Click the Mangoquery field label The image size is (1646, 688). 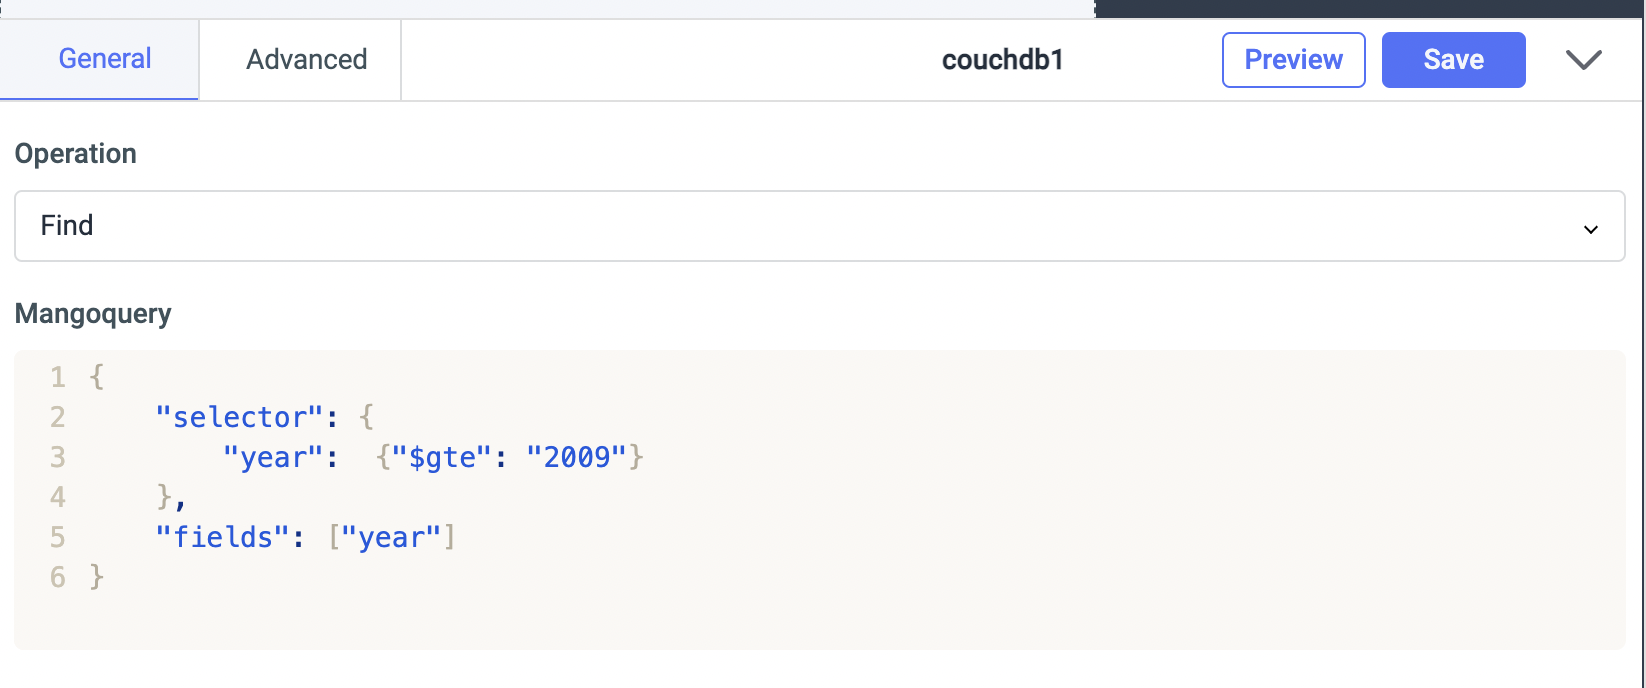click(93, 314)
